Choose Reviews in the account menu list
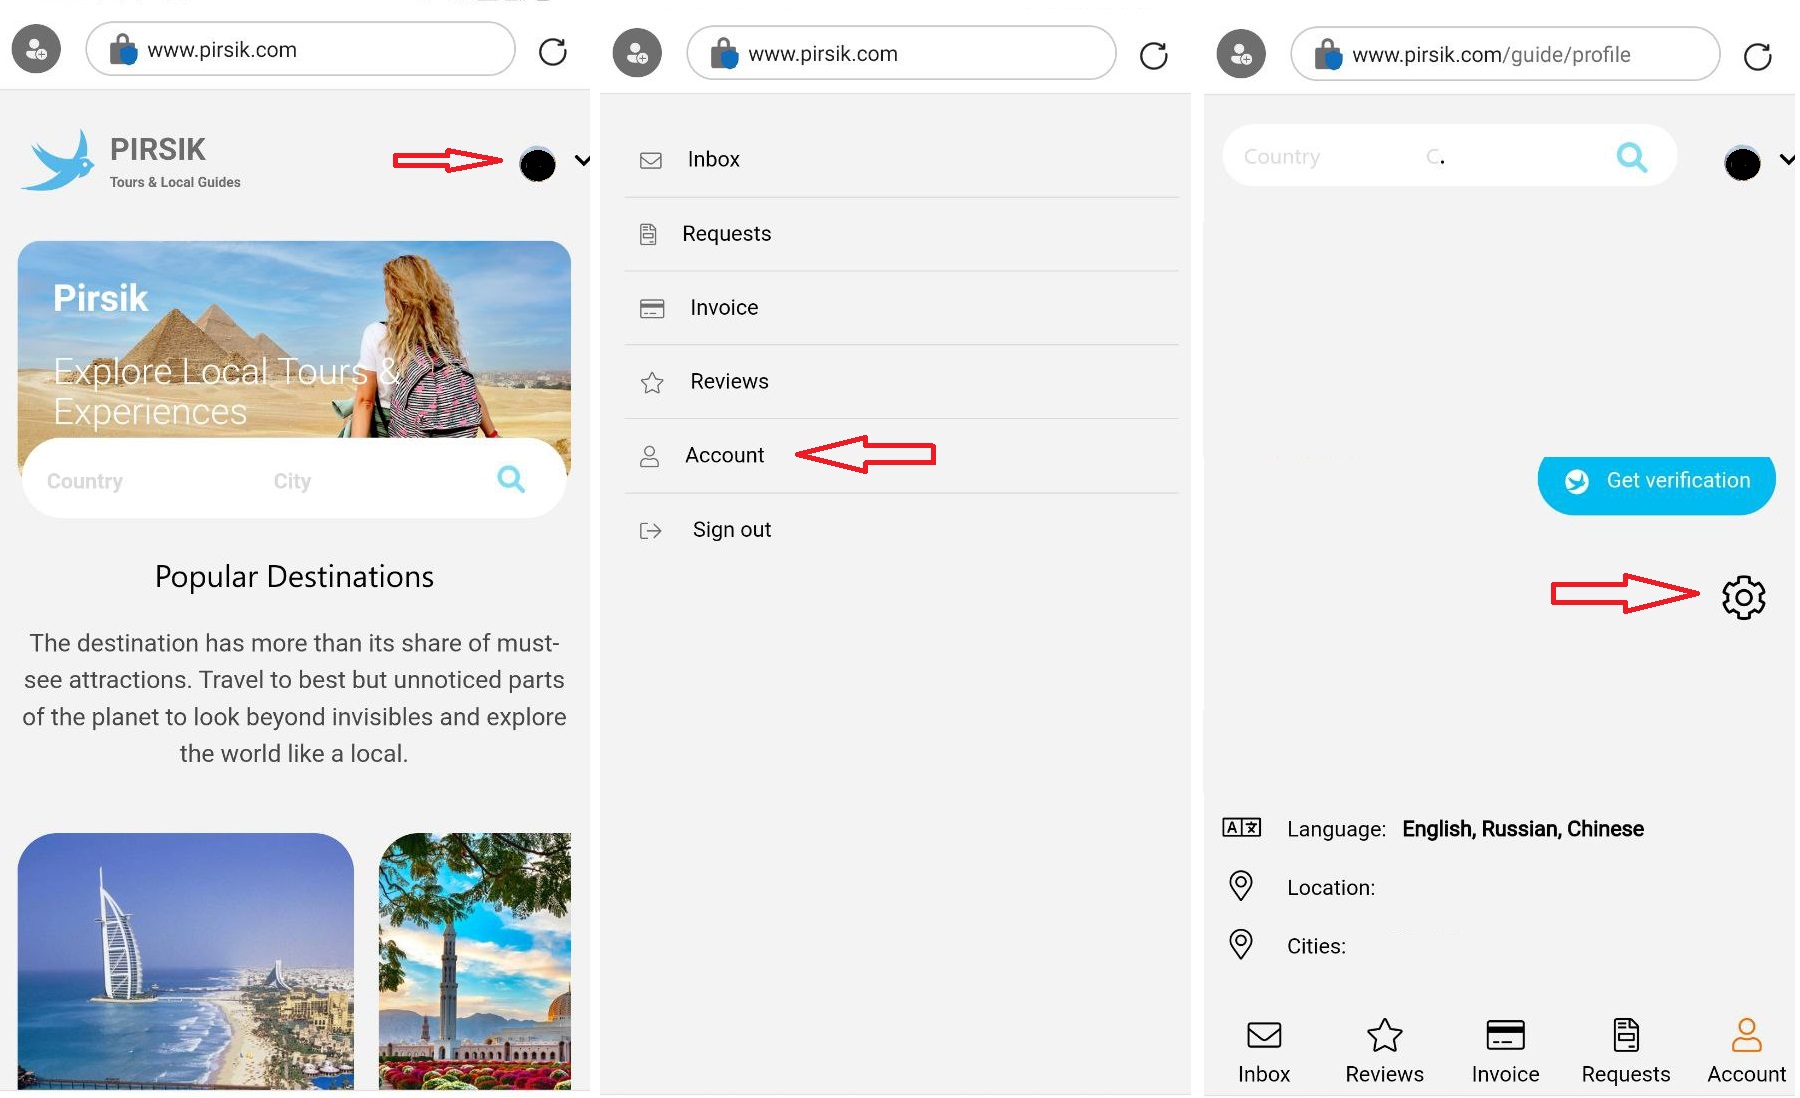The height and width of the screenshot is (1098, 1800). (x=729, y=381)
